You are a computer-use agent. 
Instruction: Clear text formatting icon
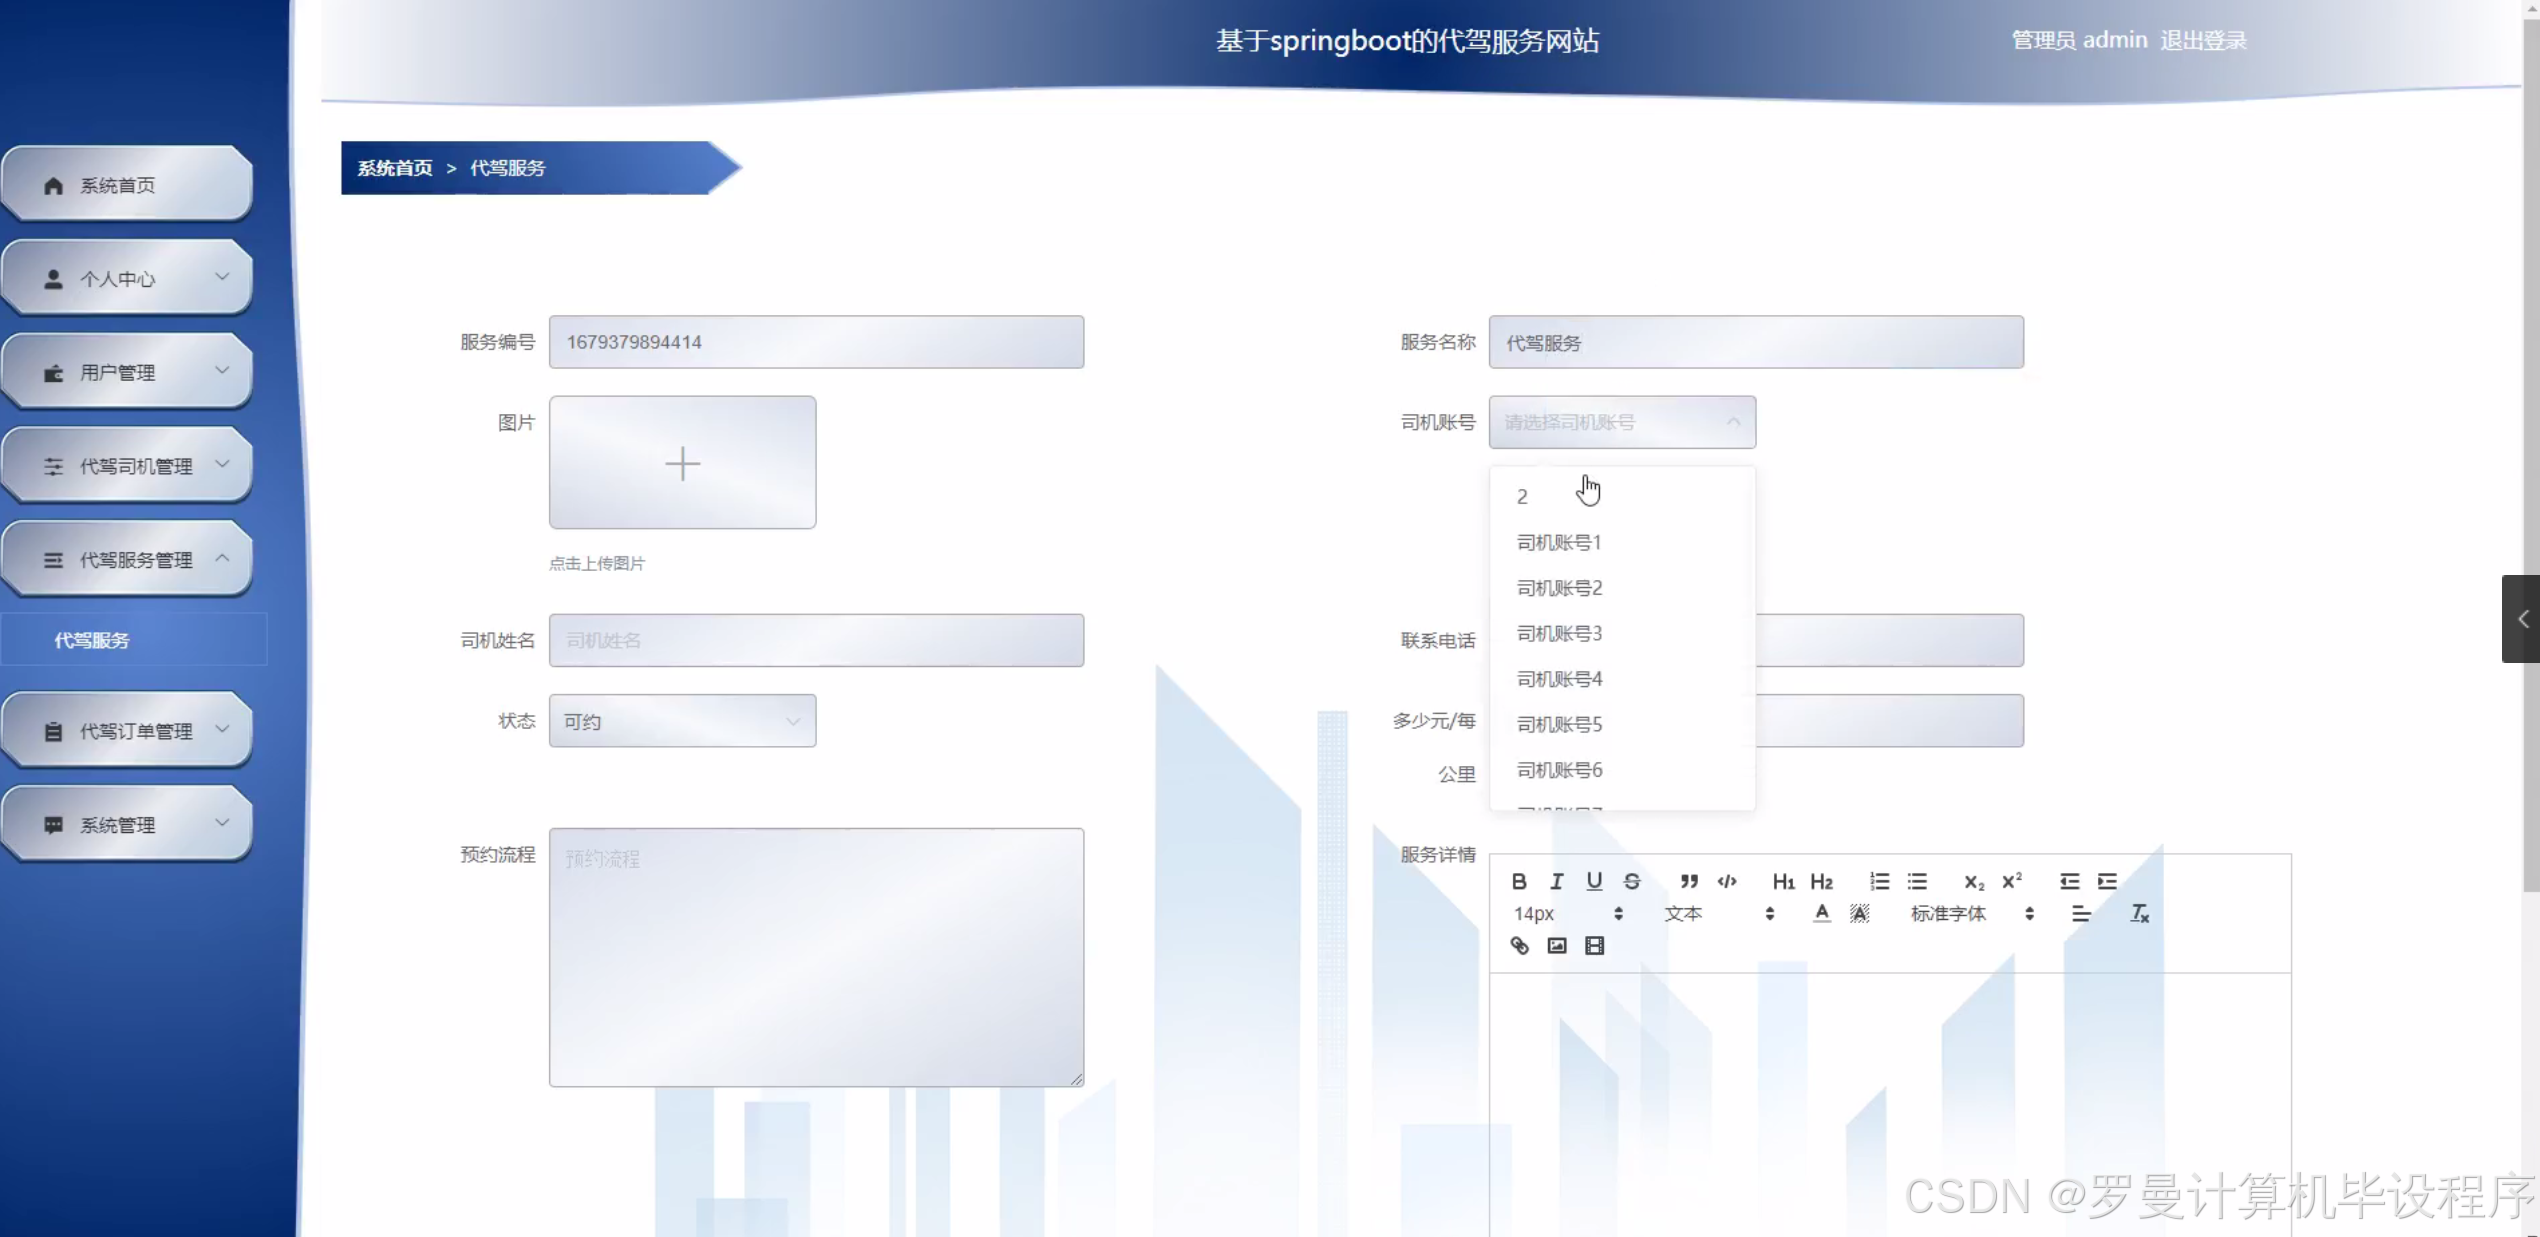point(2139,913)
